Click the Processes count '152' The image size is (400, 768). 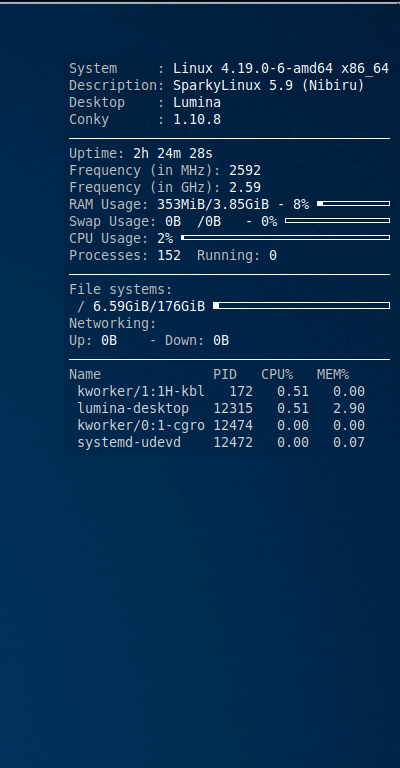[x=169, y=256]
